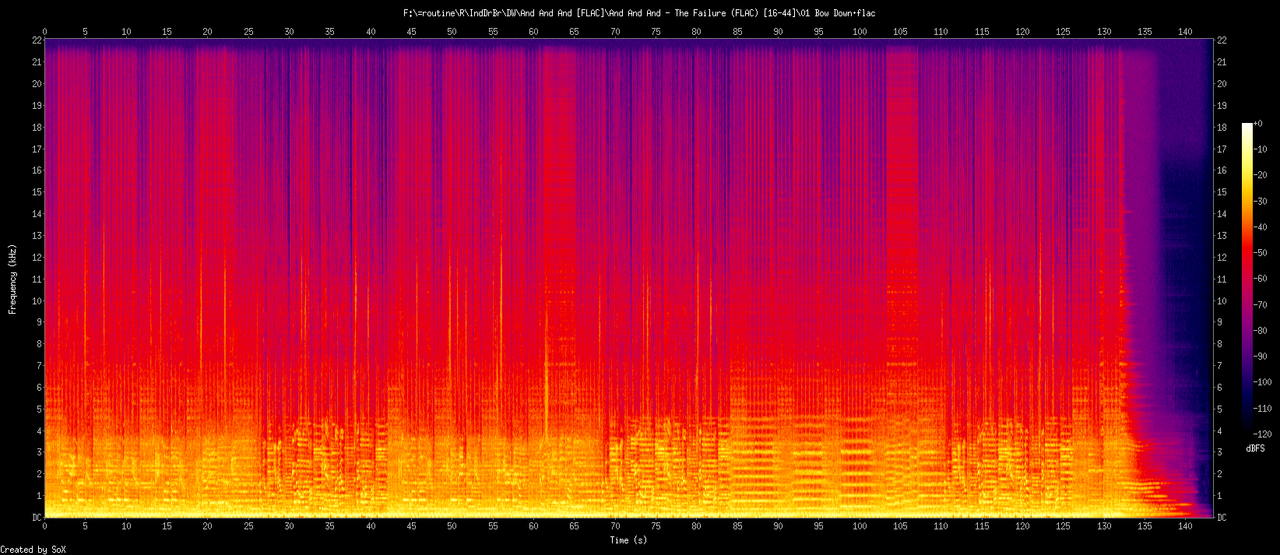
Task: Click the "50" tick on the bottom time axis
Action: pyautogui.click(x=452, y=528)
